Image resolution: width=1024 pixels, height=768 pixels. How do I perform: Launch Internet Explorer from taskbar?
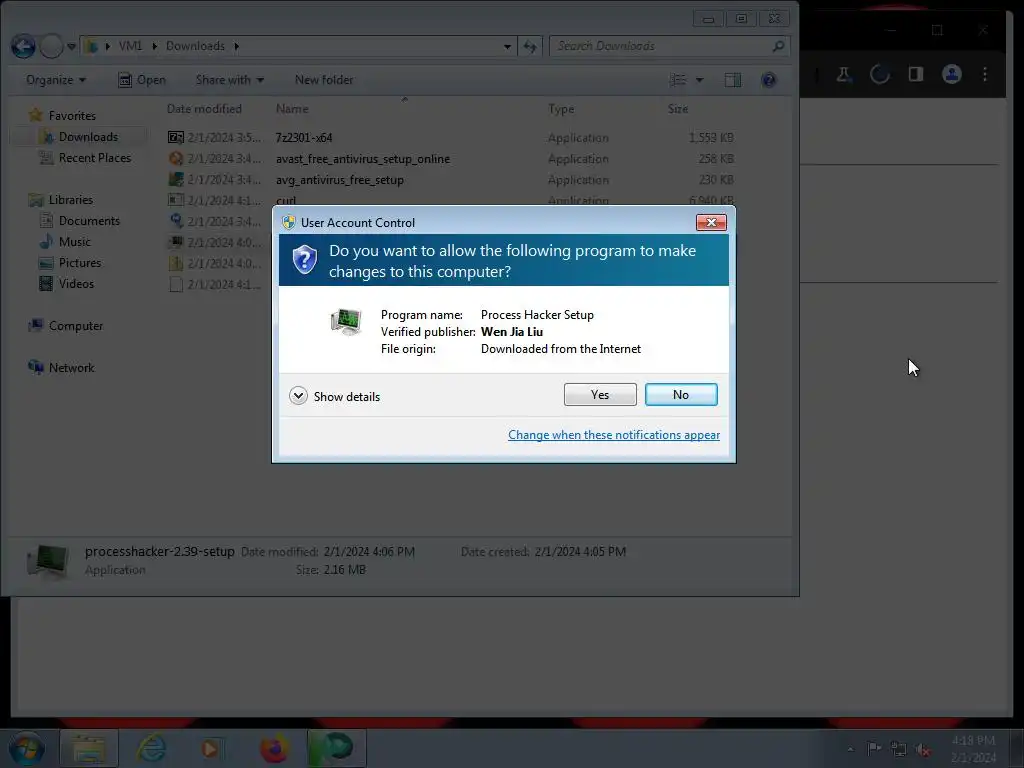[151, 748]
